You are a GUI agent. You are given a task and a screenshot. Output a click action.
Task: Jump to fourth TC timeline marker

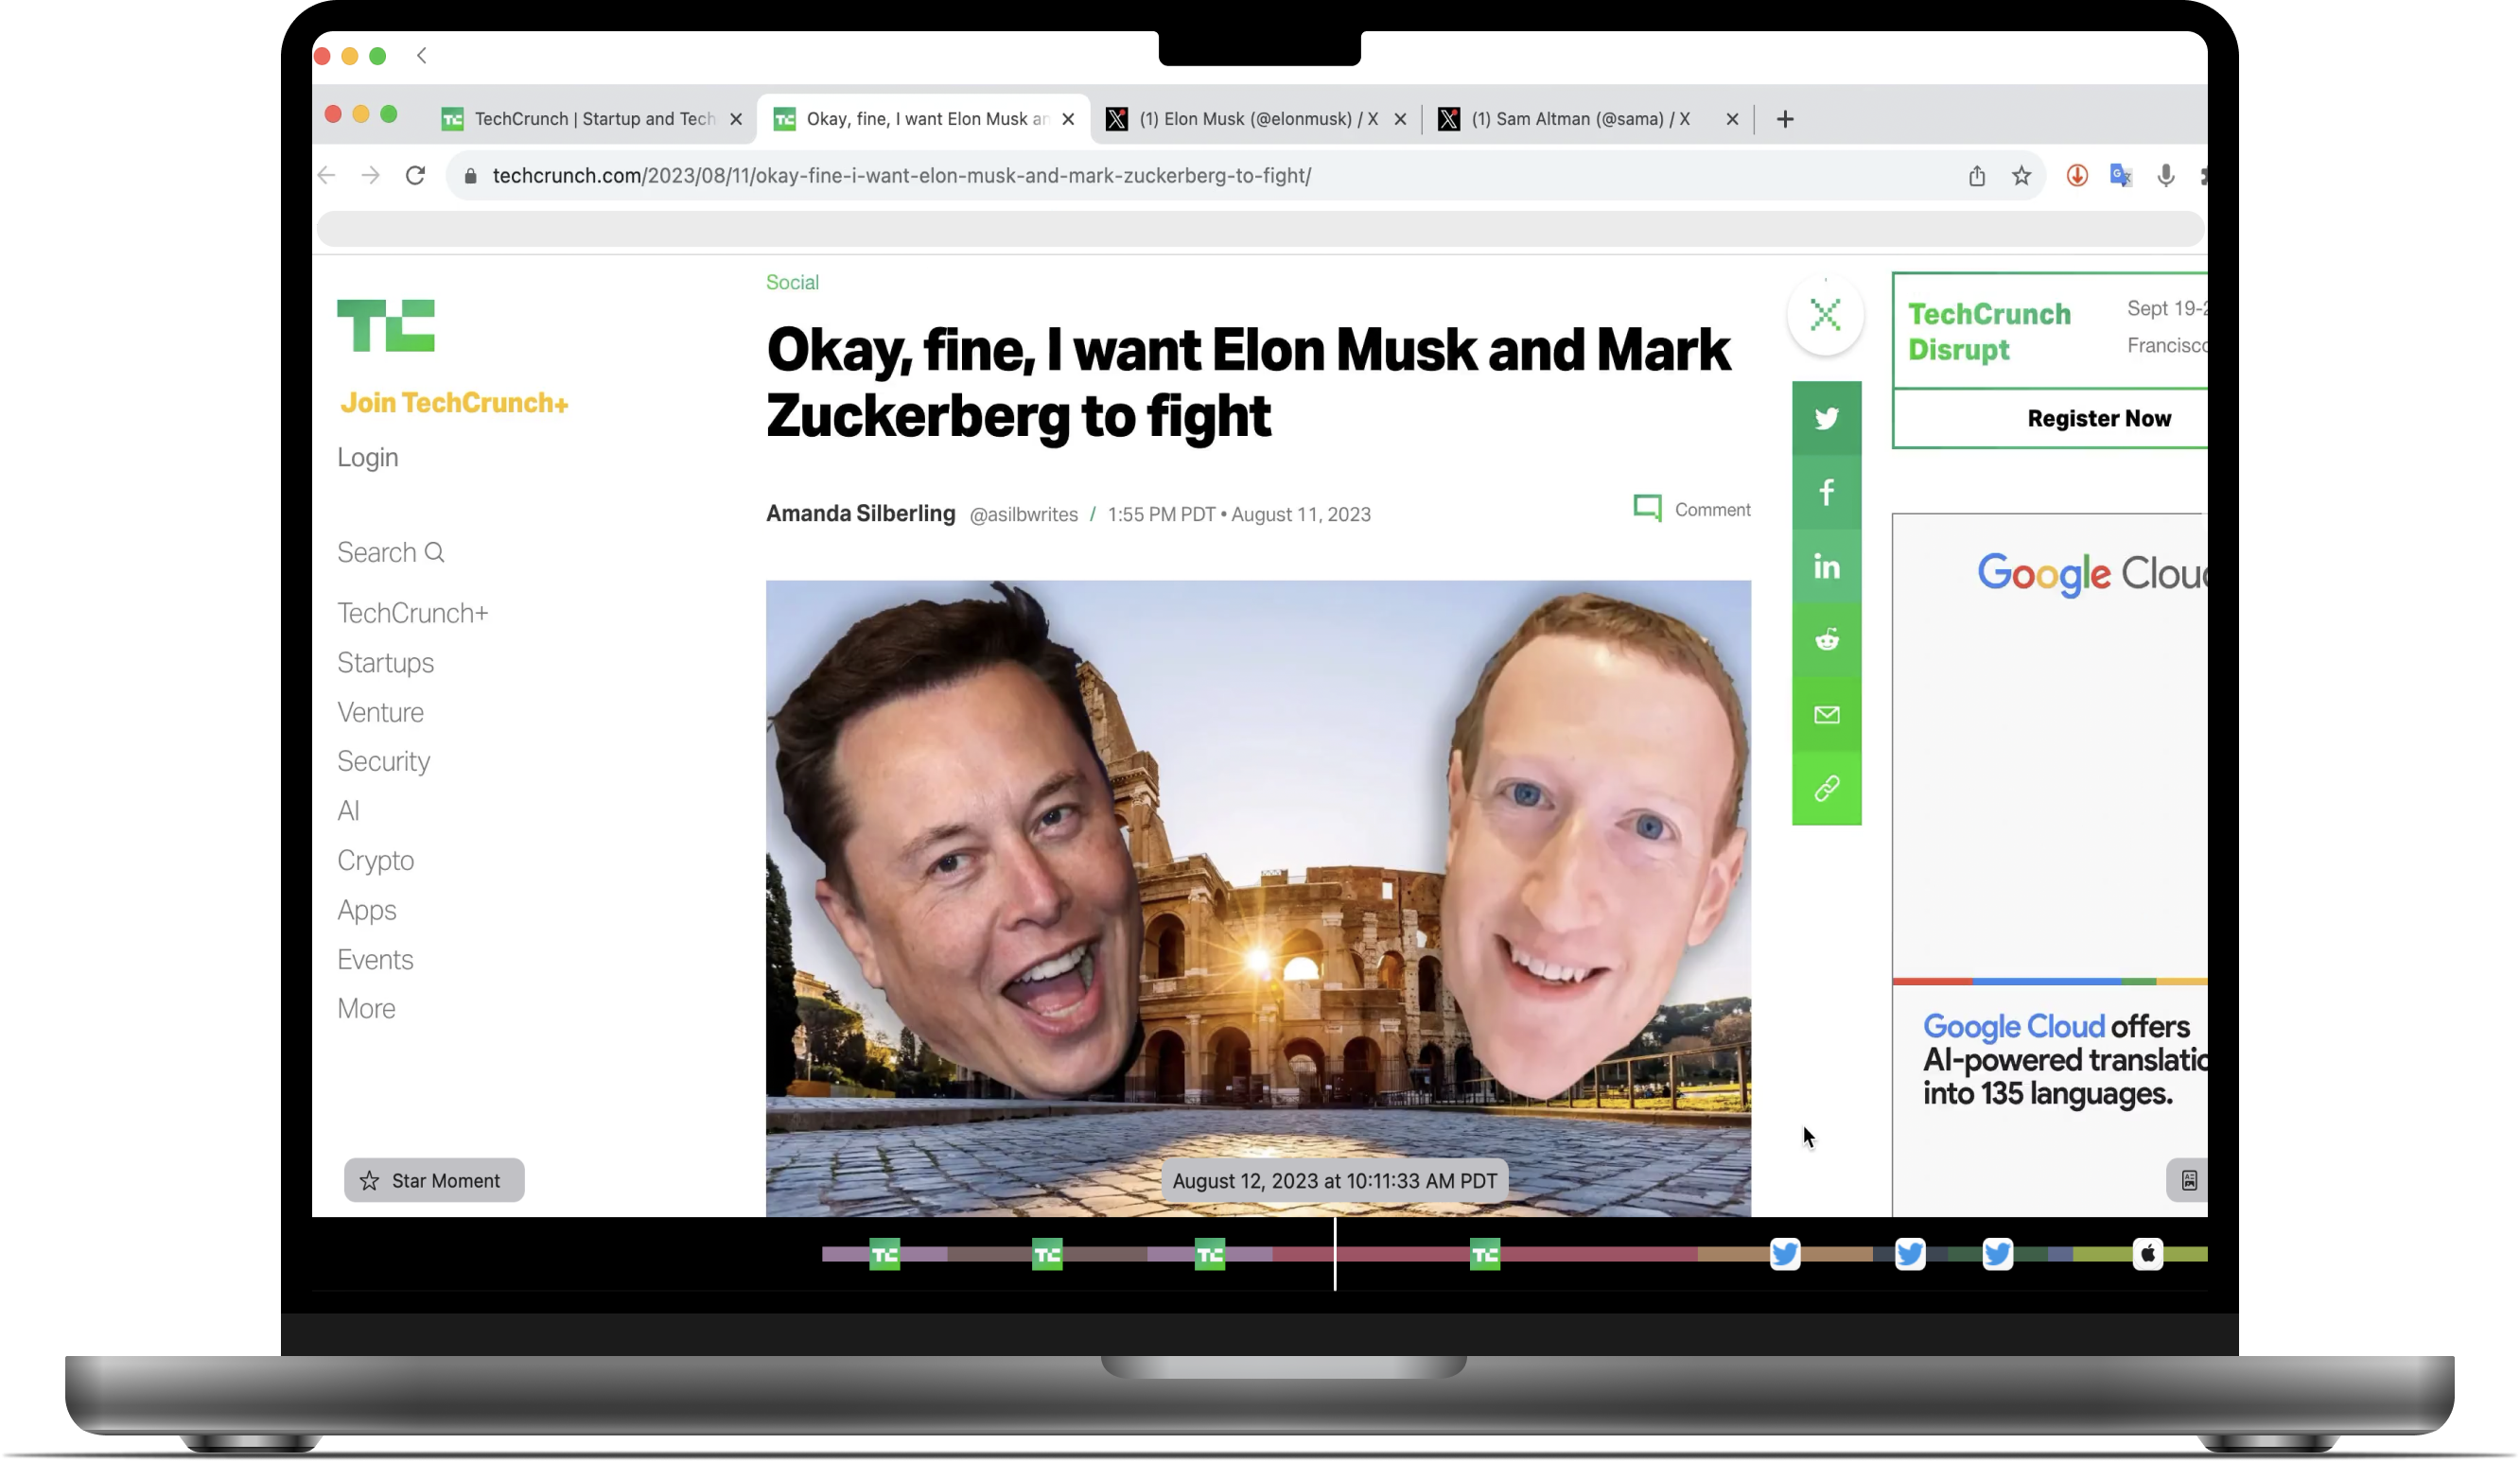tap(1485, 1254)
